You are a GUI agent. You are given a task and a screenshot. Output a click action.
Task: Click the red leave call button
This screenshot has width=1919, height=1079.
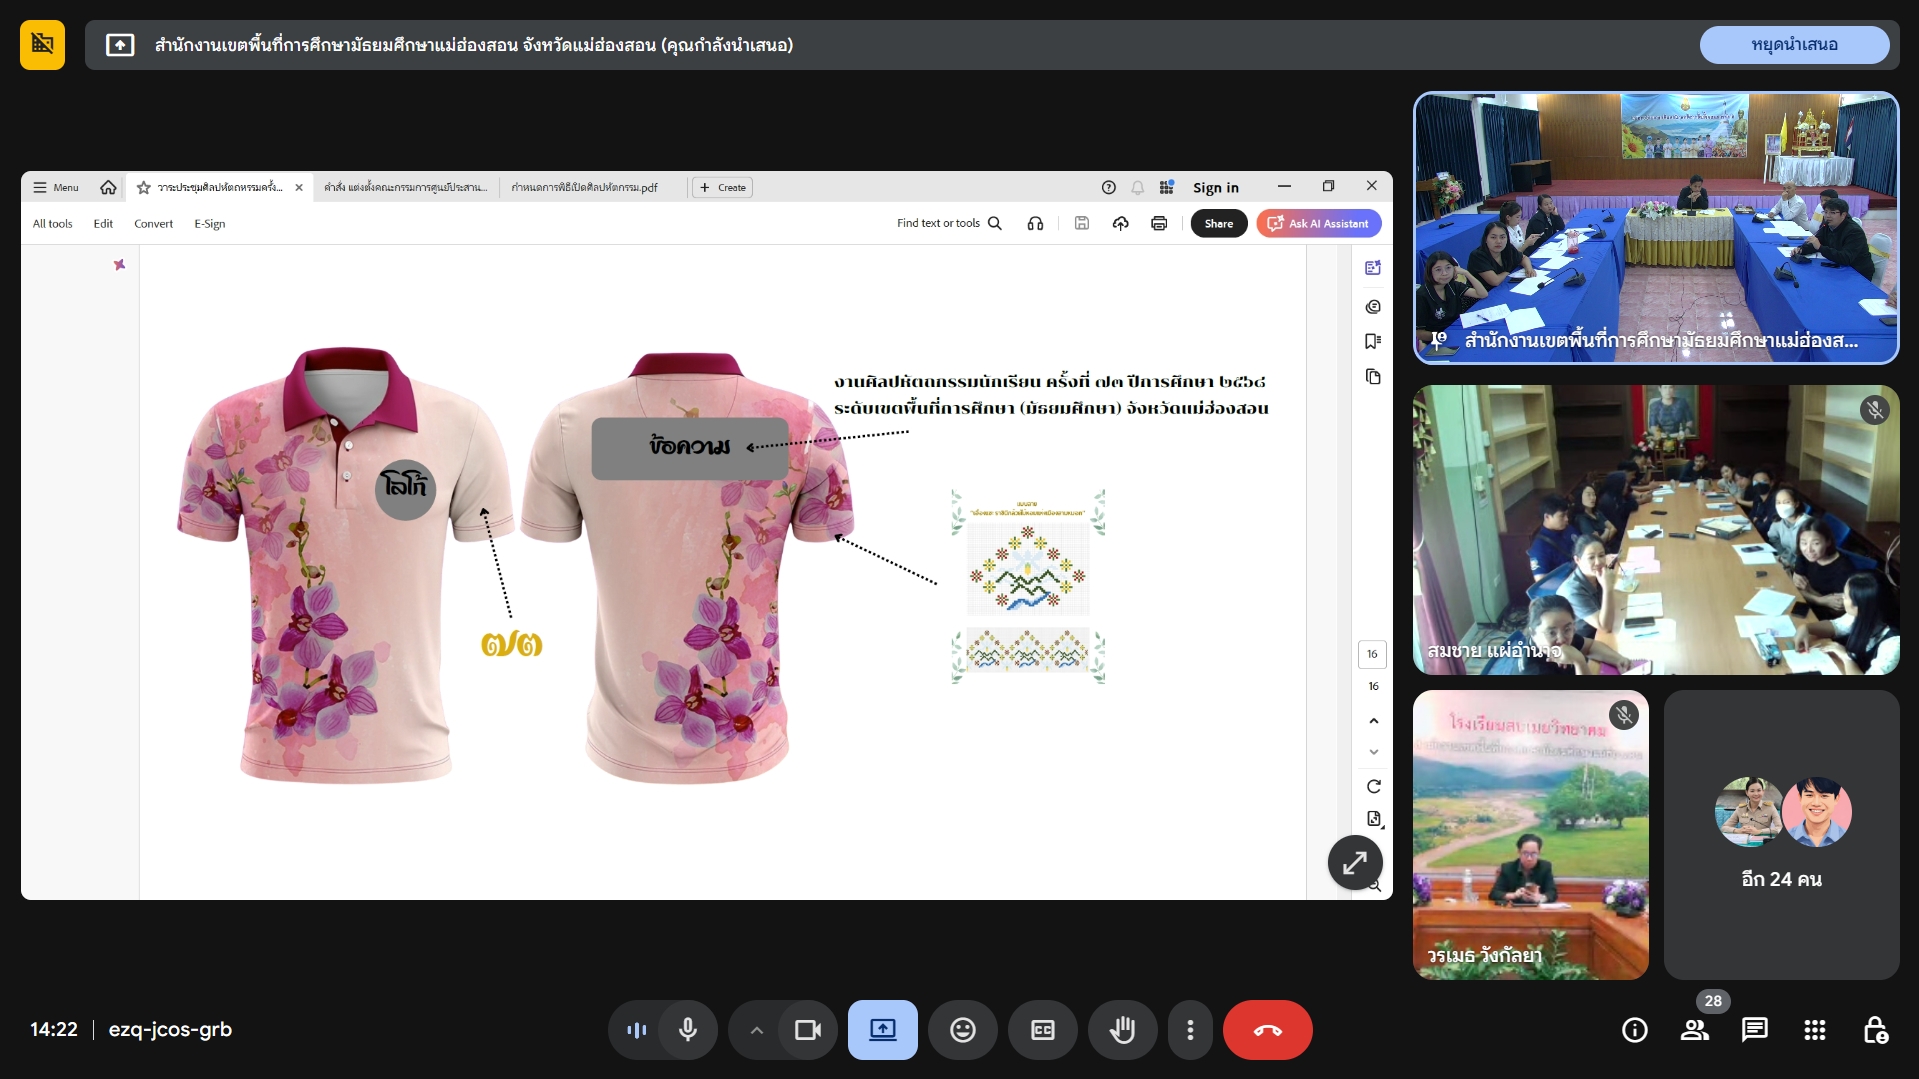point(1267,1030)
